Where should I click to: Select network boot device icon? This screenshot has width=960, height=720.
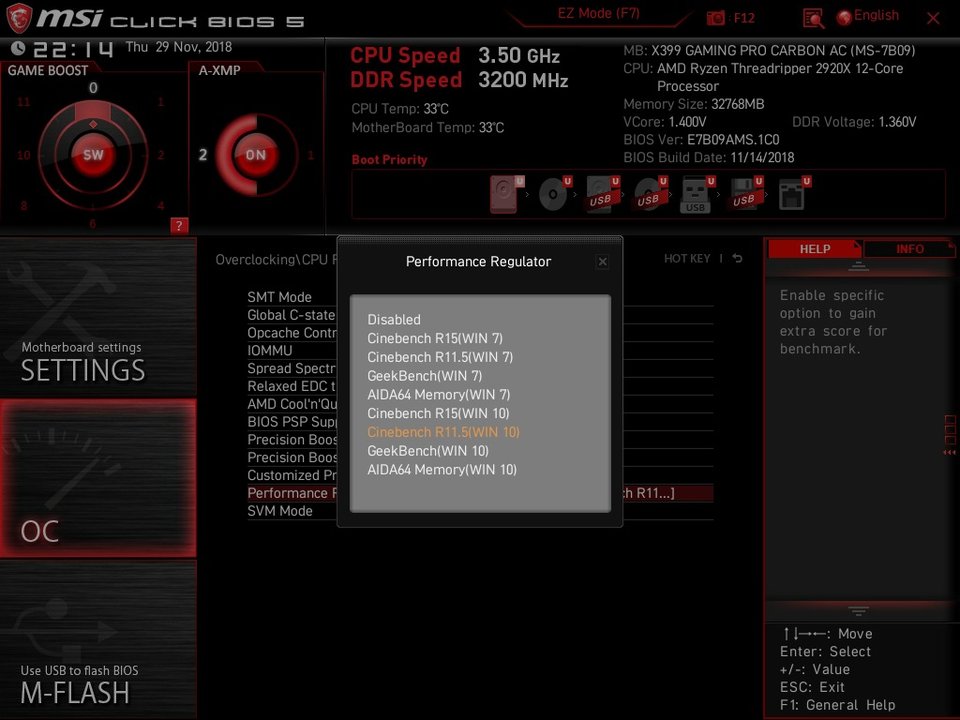pyautogui.click(x=794, y=194)
